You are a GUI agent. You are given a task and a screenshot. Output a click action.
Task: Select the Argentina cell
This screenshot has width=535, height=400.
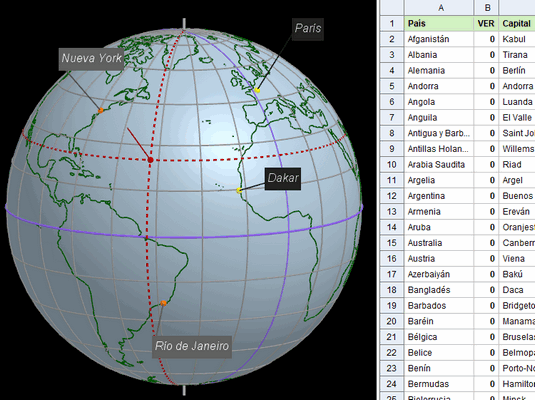439,196
